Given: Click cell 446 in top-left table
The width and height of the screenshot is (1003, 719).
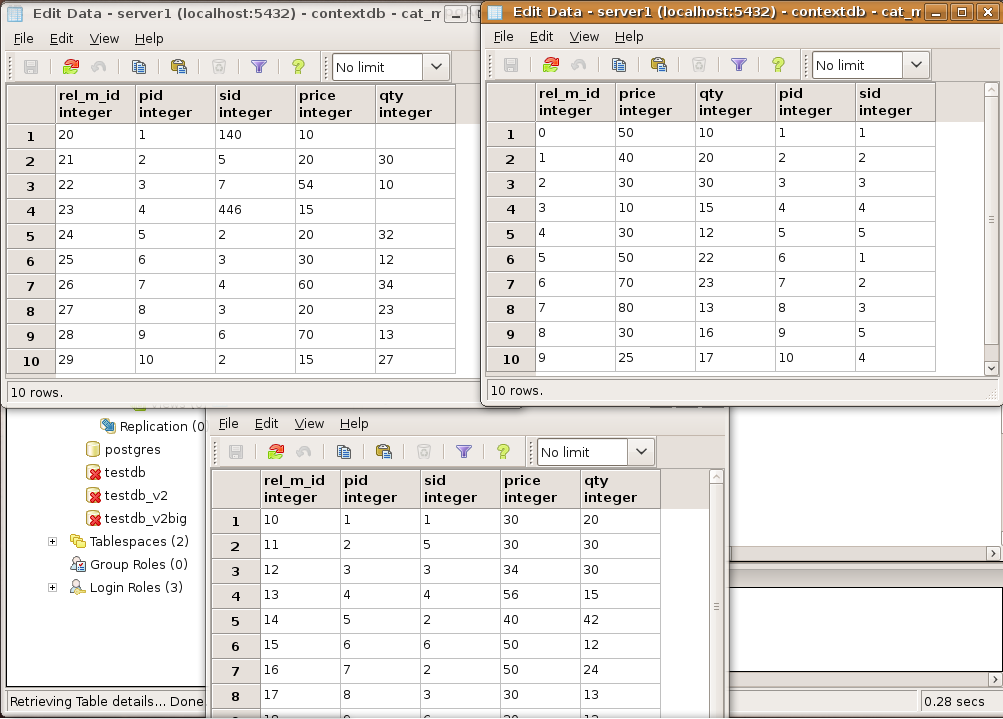Looking at the screenshot, I should click(255, 210).
